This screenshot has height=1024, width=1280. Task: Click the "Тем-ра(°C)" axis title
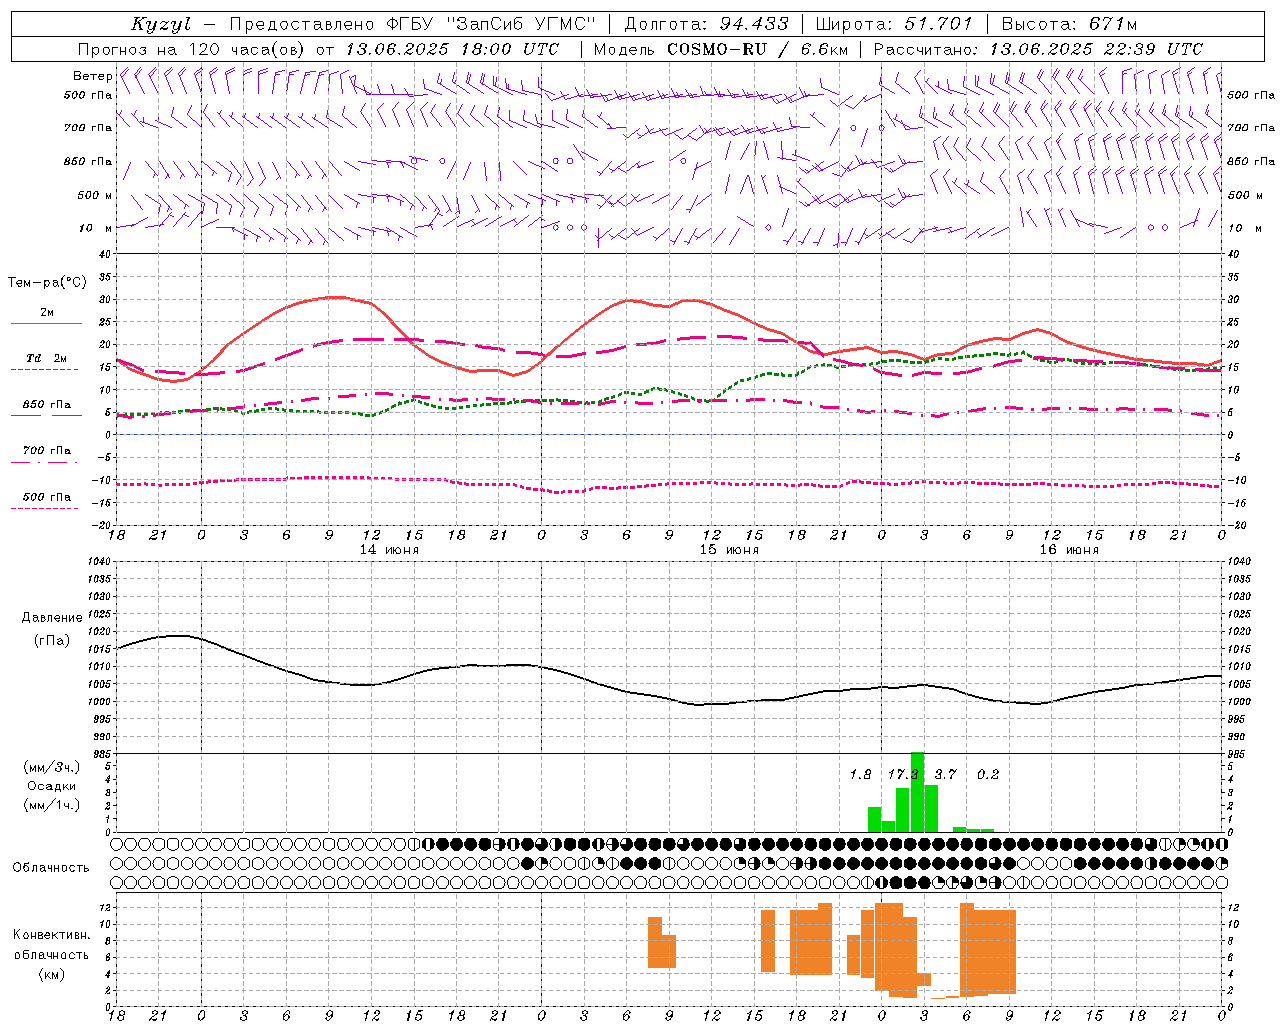click(x=47, y=283)
